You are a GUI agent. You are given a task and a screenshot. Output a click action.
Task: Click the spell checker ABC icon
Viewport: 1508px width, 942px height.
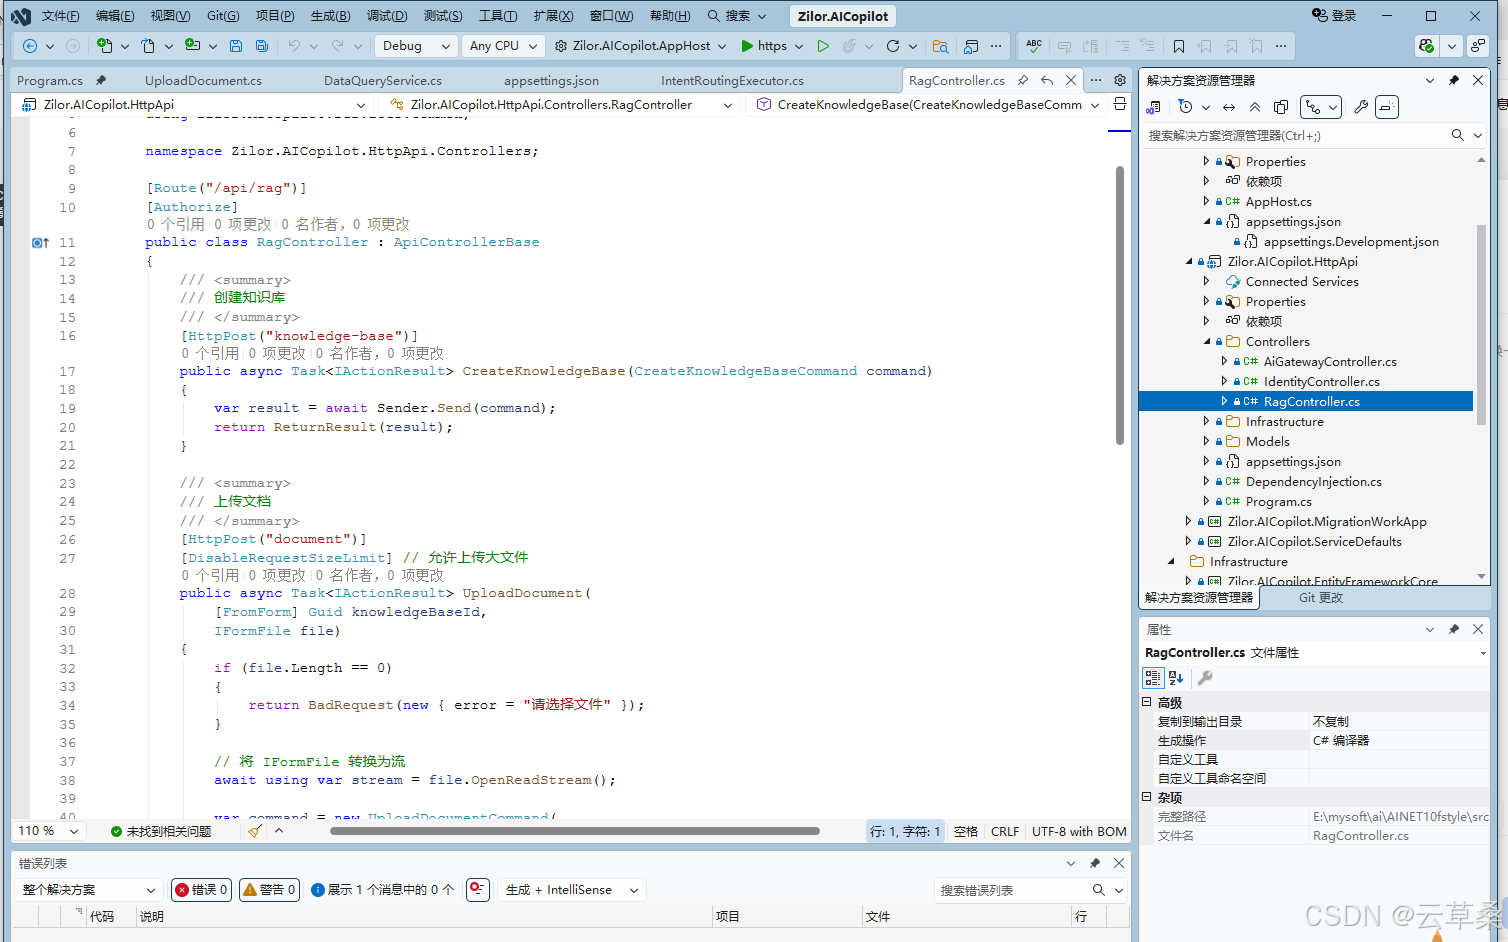1034,46
